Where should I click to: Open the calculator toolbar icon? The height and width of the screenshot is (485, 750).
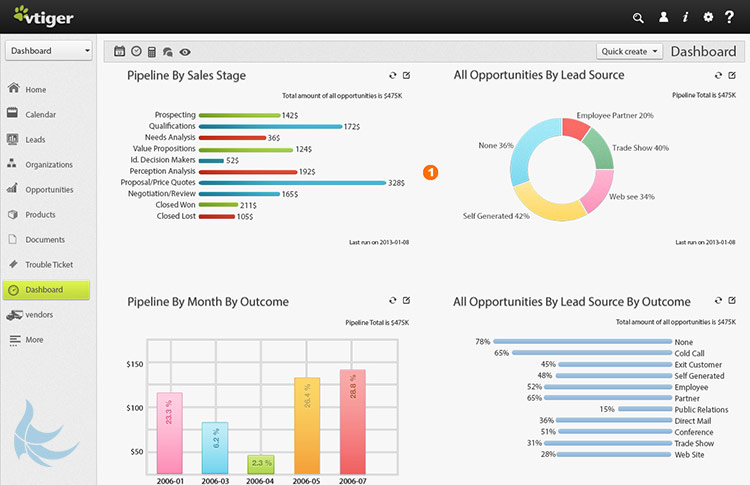coord(152,52)
